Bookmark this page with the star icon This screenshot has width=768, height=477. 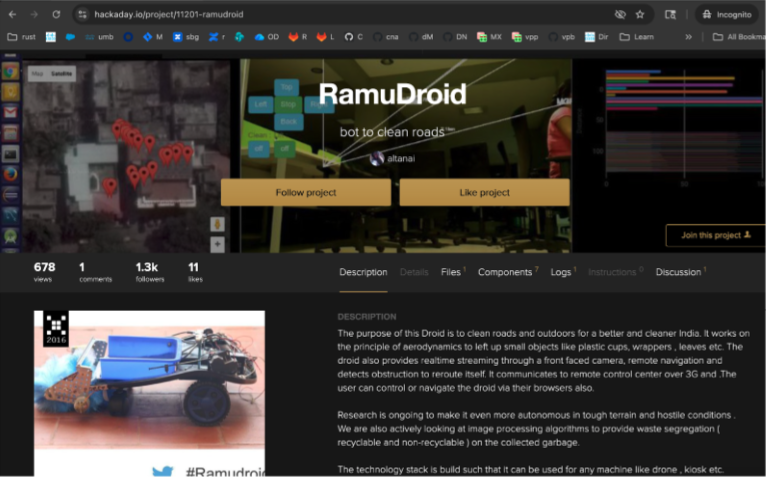640,14
